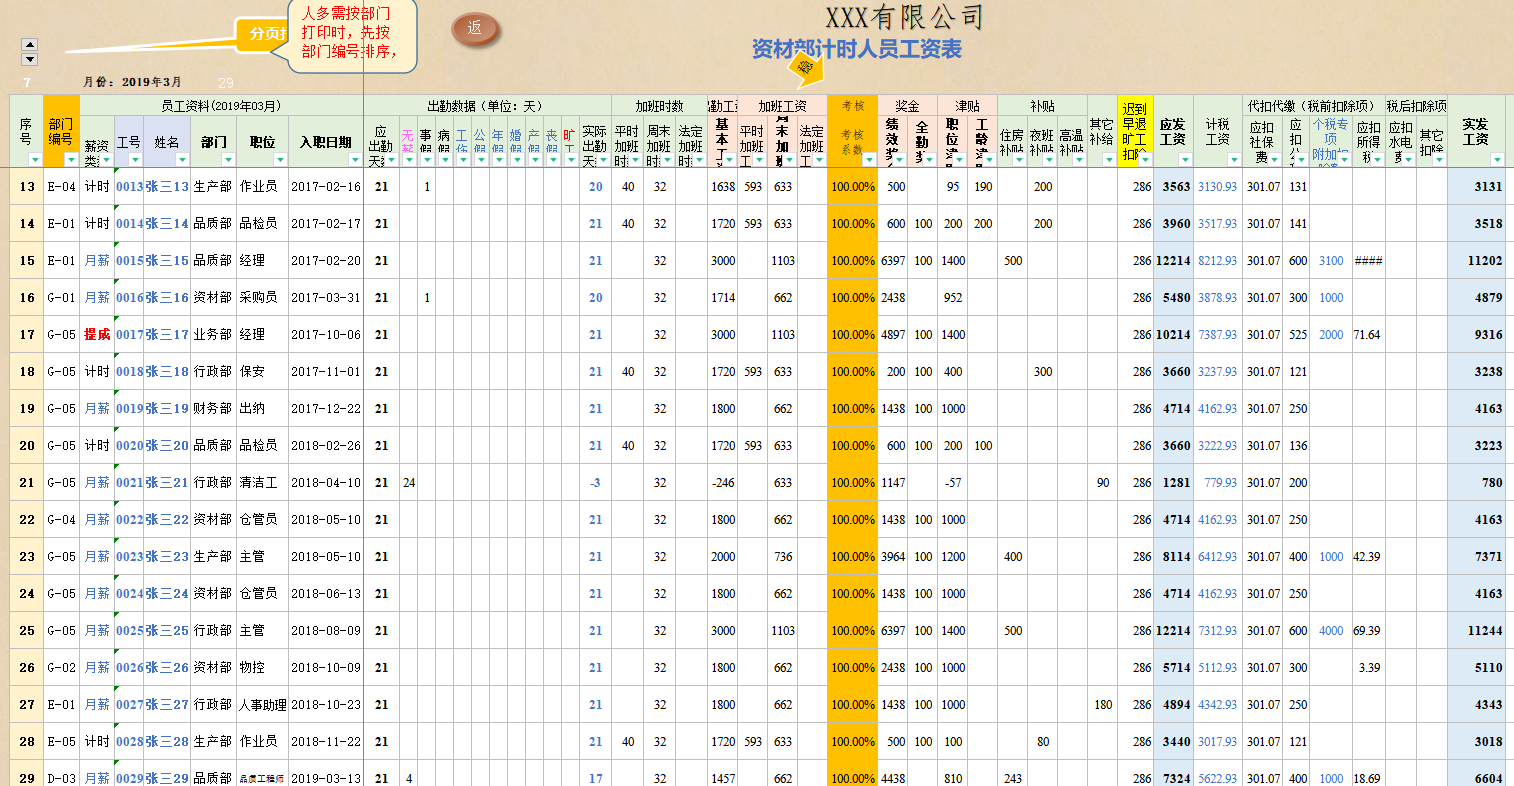Viewport: 1514px width, 786px height.
Task: Click the down scroll spinner arrow
Action: click(x=31, y=58)
